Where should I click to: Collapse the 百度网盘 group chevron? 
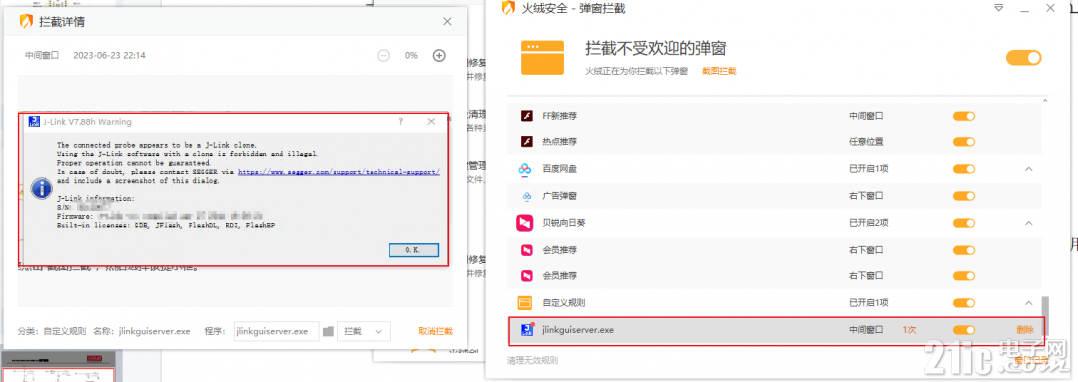click(1029, 169)
